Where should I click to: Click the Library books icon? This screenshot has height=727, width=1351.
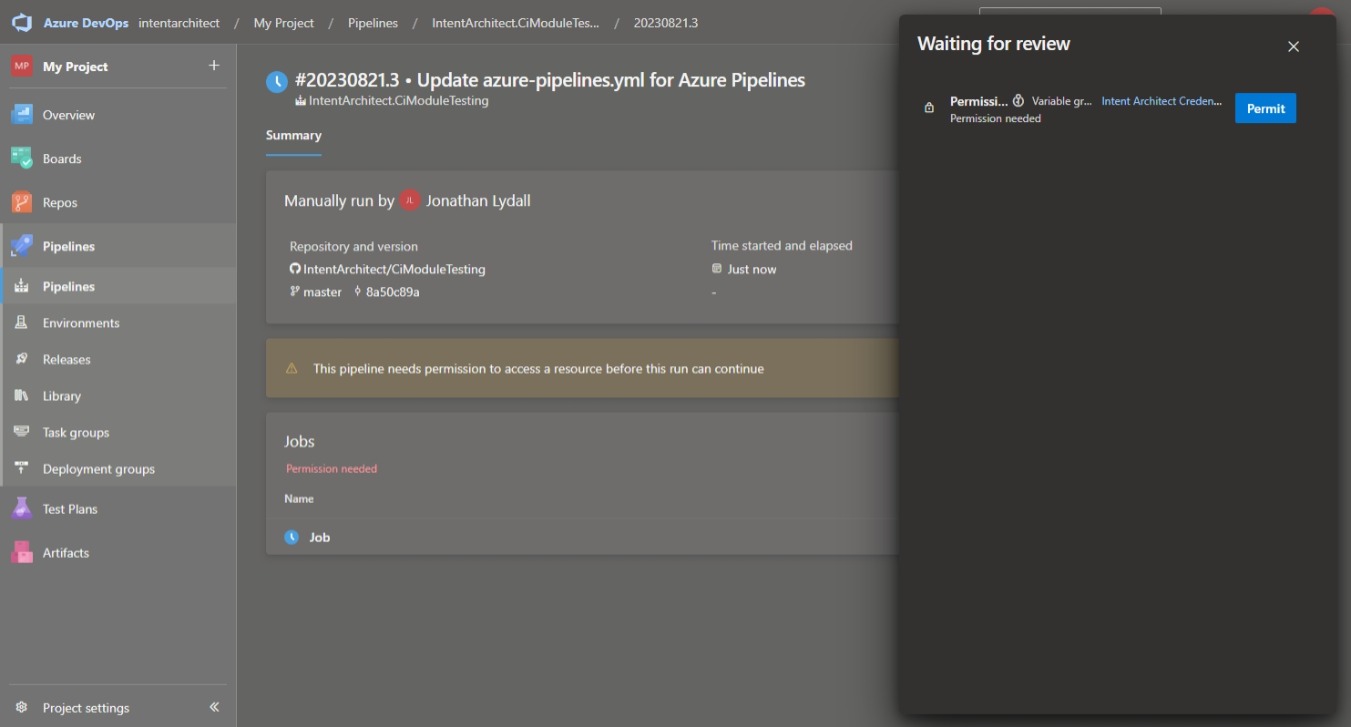click(x=21, y=396)
